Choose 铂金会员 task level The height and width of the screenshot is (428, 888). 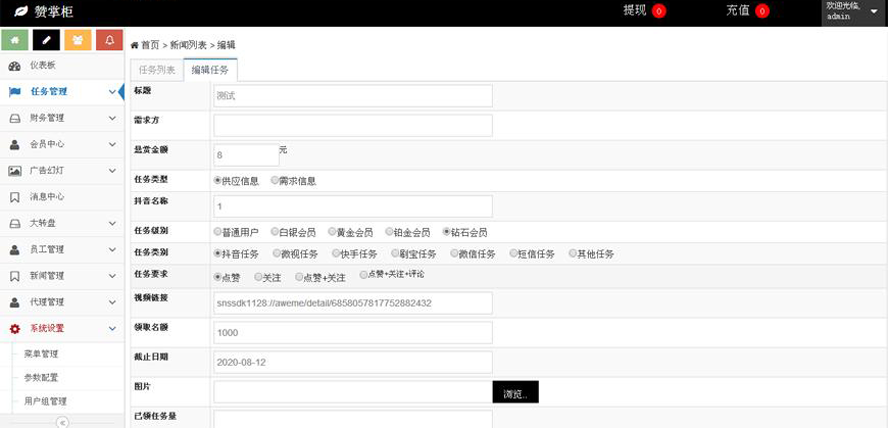point(389,232)
